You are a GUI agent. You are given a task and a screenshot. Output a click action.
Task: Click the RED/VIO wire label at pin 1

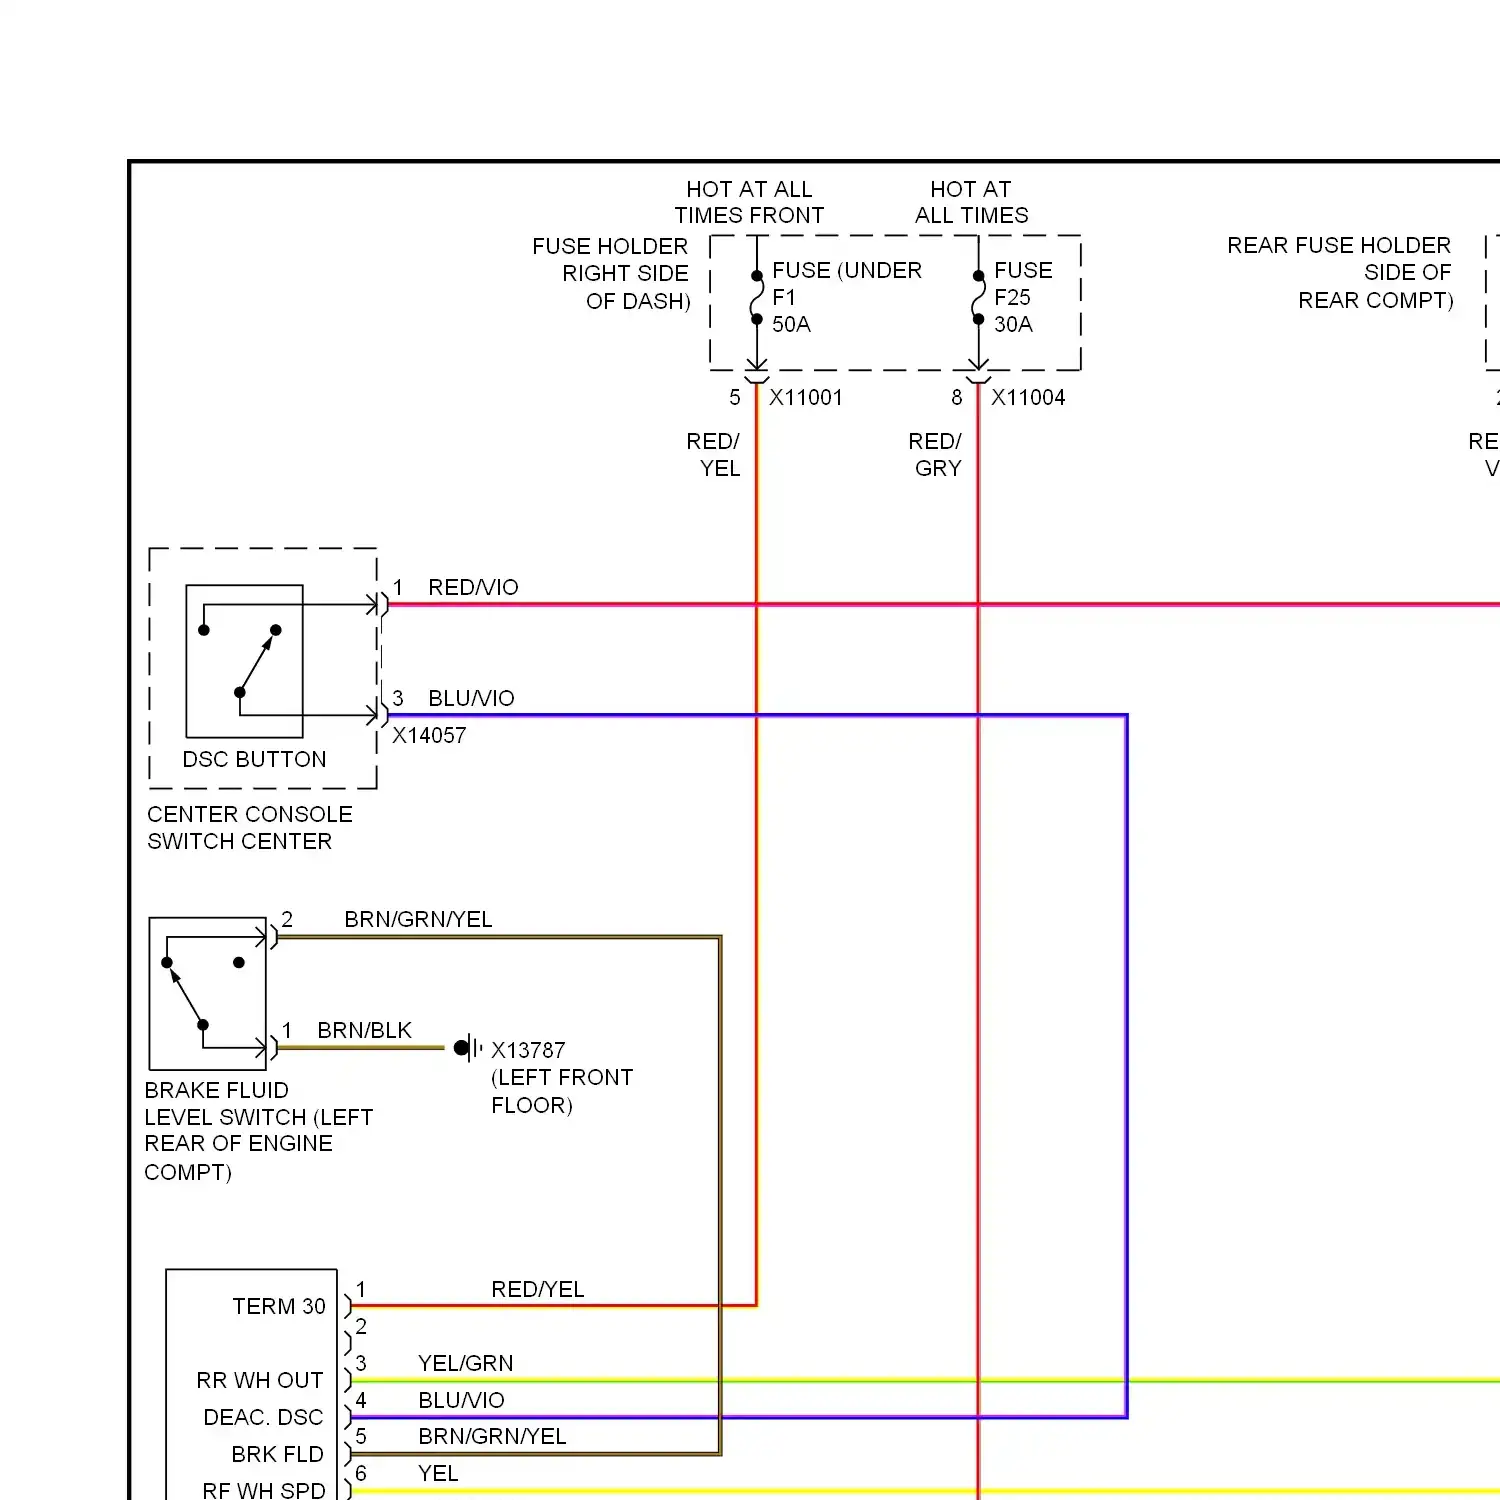(x=473, y=587)
